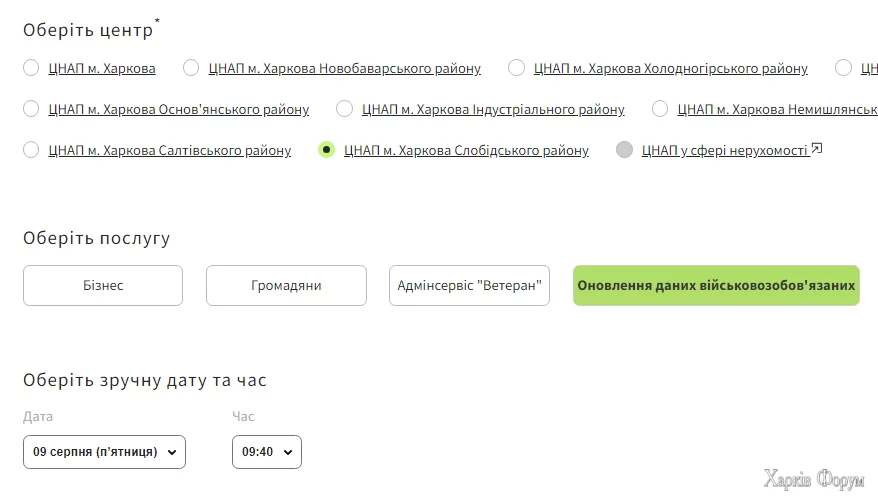Viewport: 878px width, 499px height.
Task: Pick the ЦНАП Основ'янського району radio
Action: (x=31, y=109)
